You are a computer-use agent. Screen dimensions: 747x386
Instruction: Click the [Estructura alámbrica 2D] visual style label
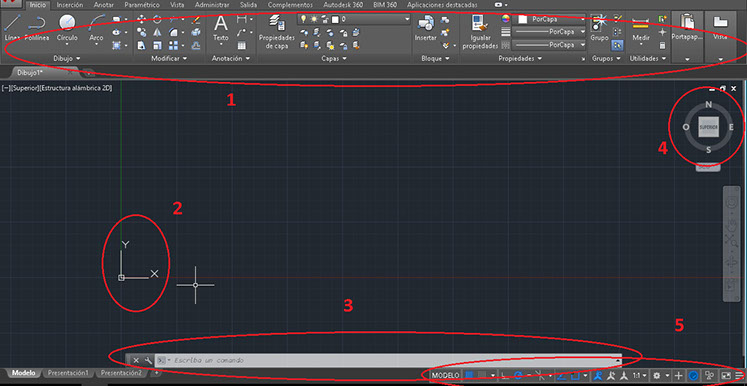coord(76,89)
